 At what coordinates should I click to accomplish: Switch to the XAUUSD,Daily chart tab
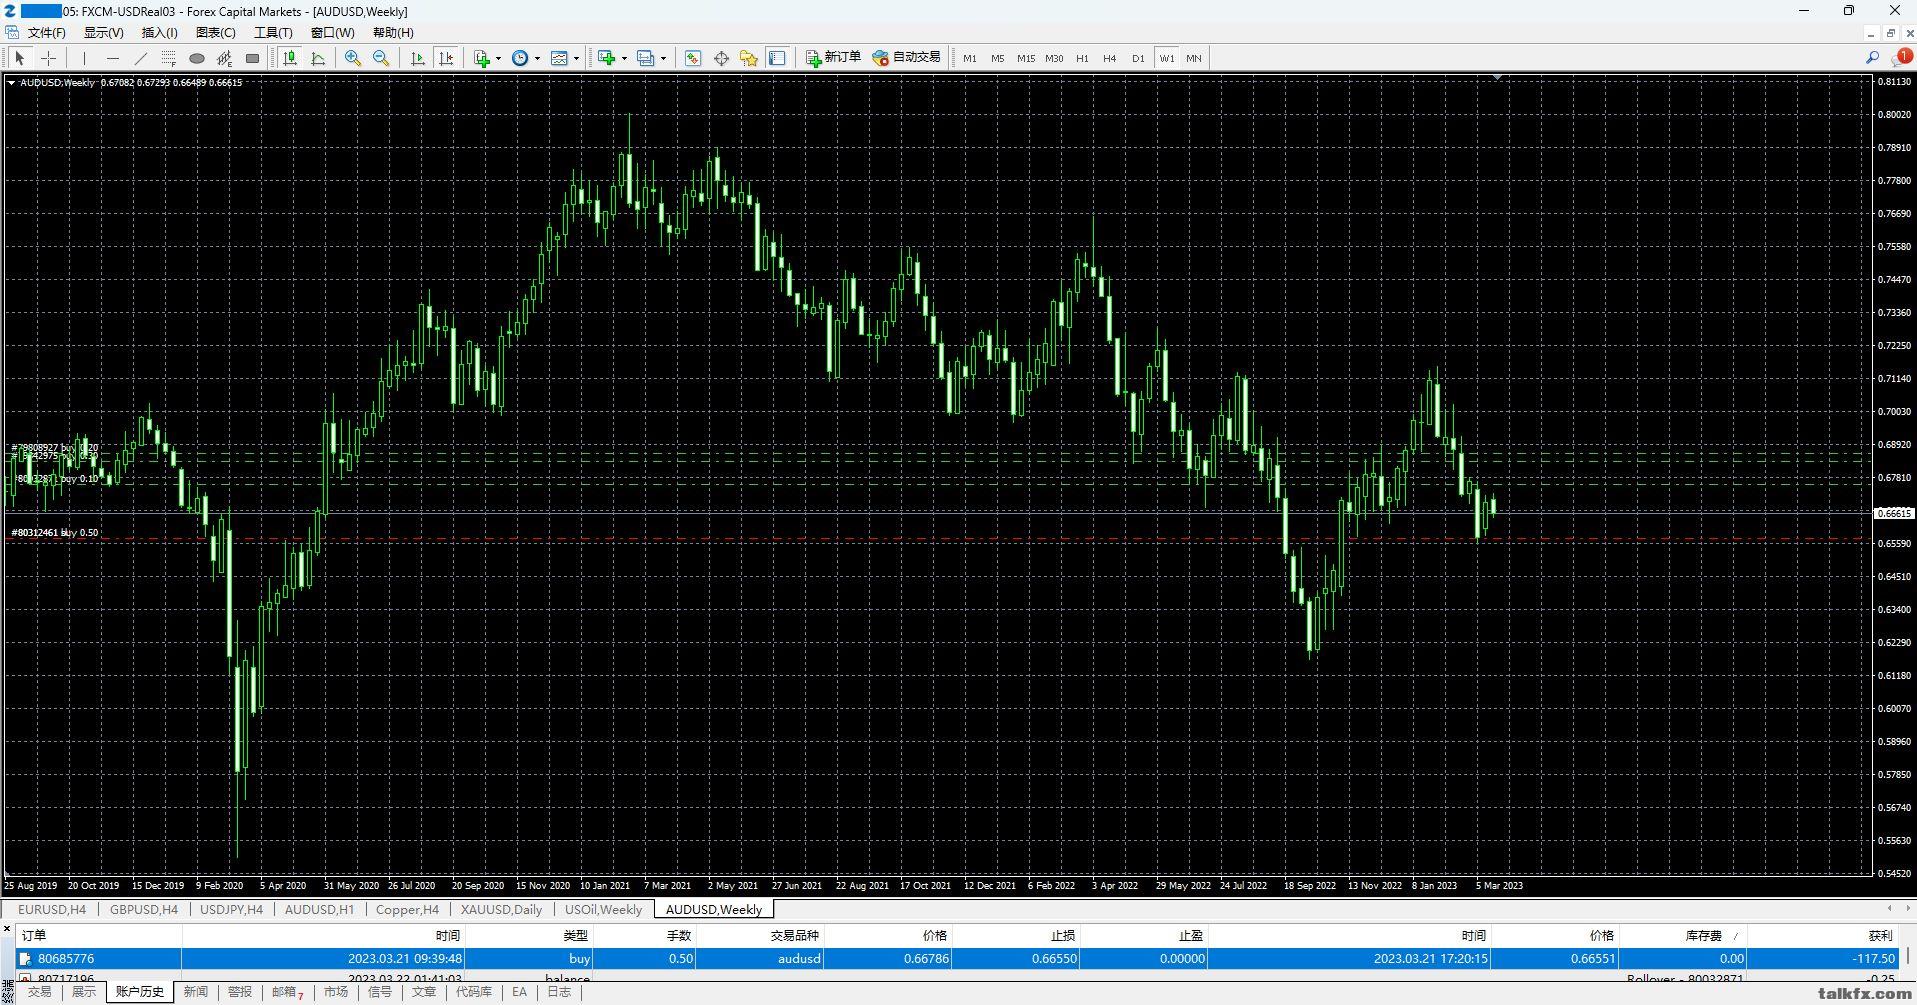[x=501, y=910]
